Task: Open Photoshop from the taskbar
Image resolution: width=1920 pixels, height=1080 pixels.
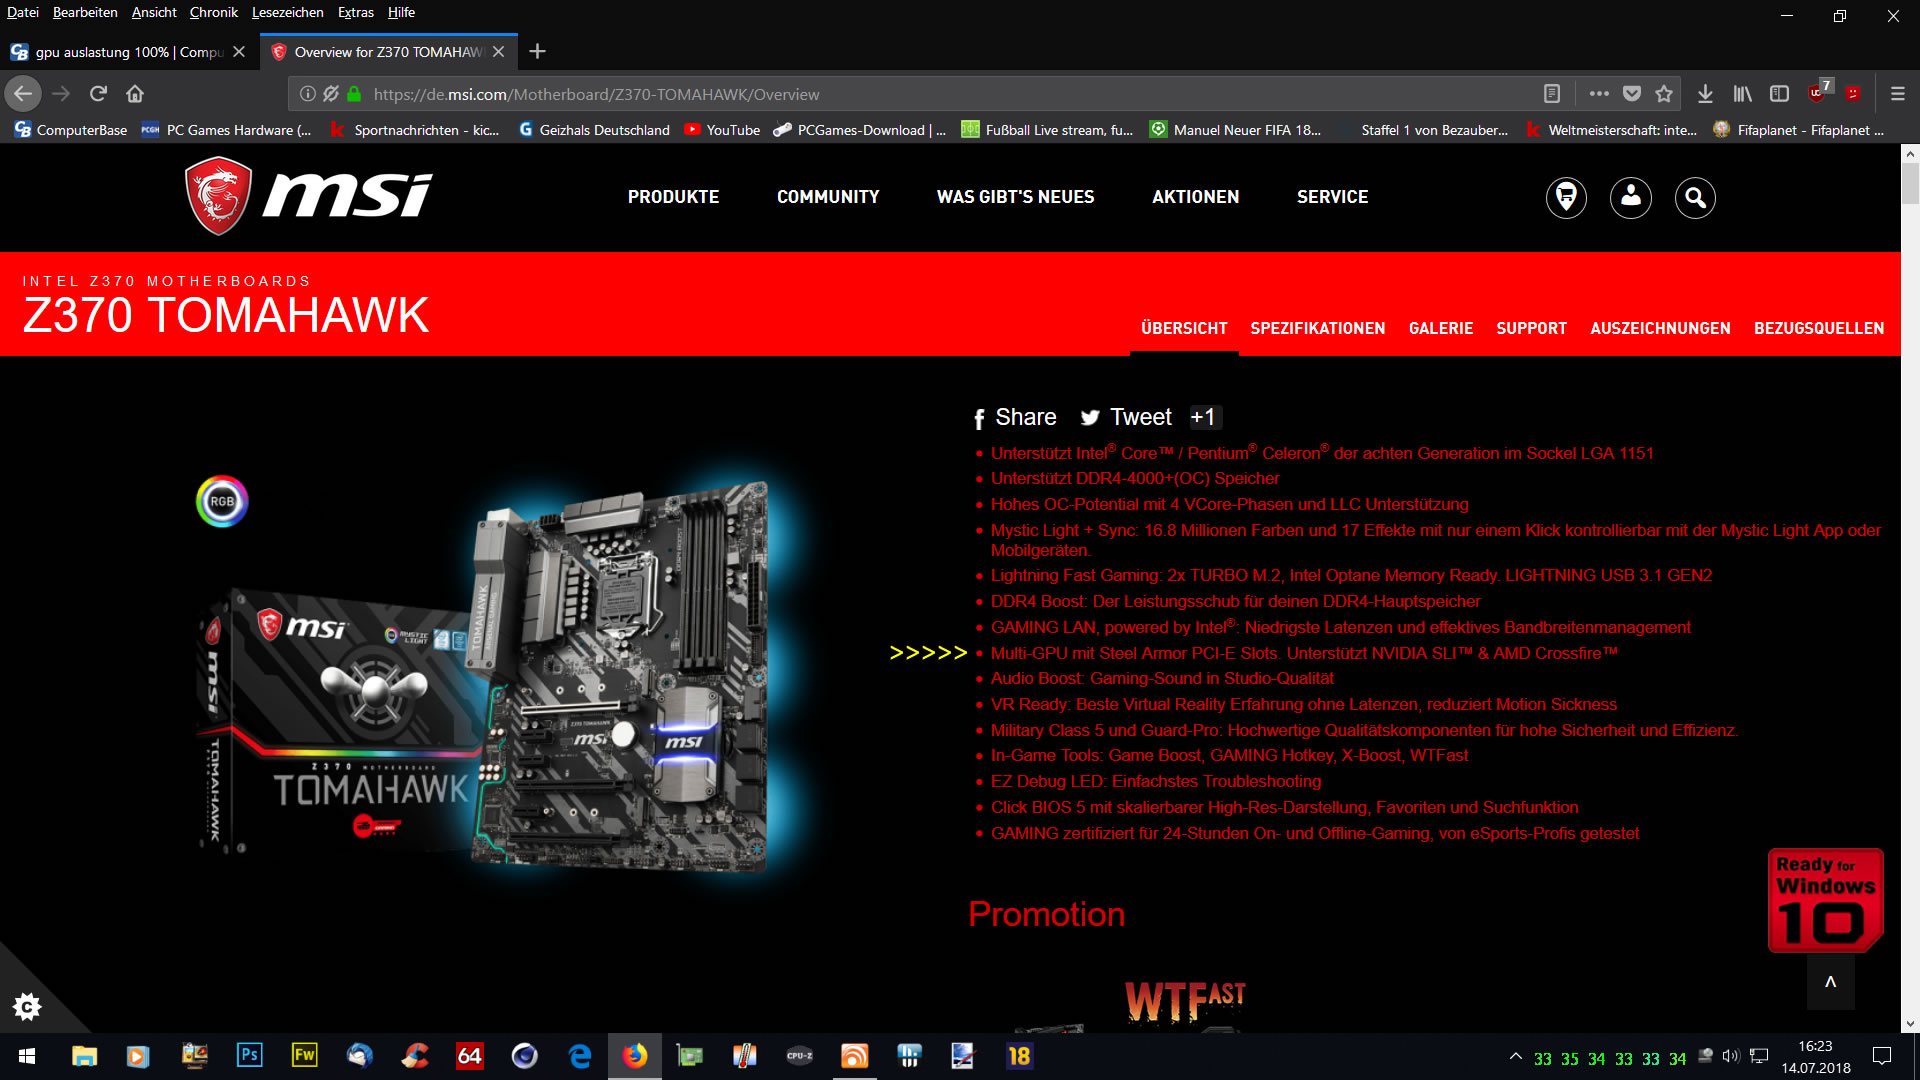Action: [249, 1056]
